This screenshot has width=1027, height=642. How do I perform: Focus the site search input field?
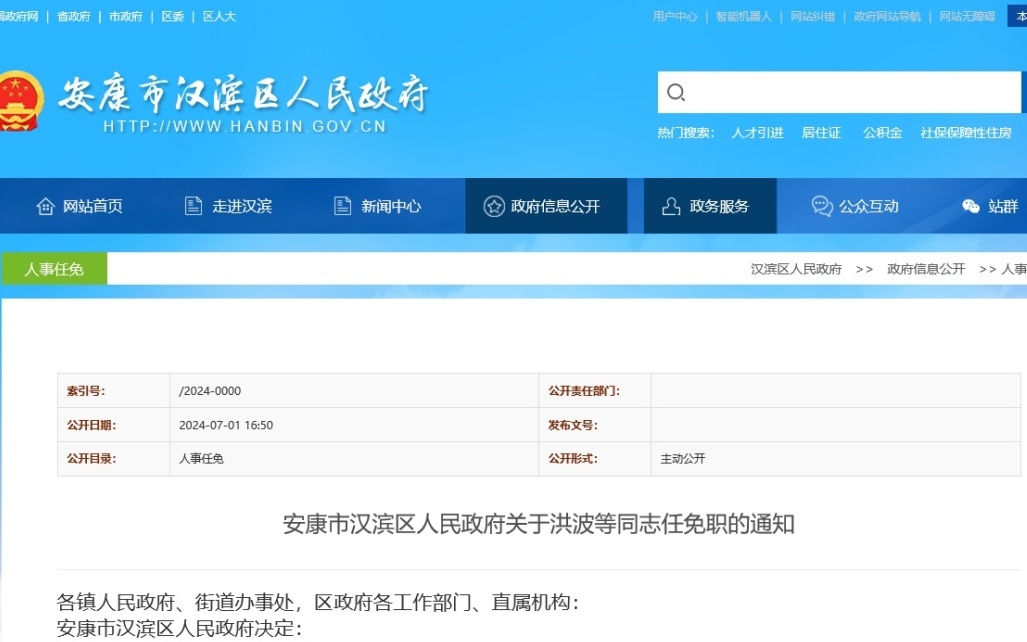(x=839, y=92)
